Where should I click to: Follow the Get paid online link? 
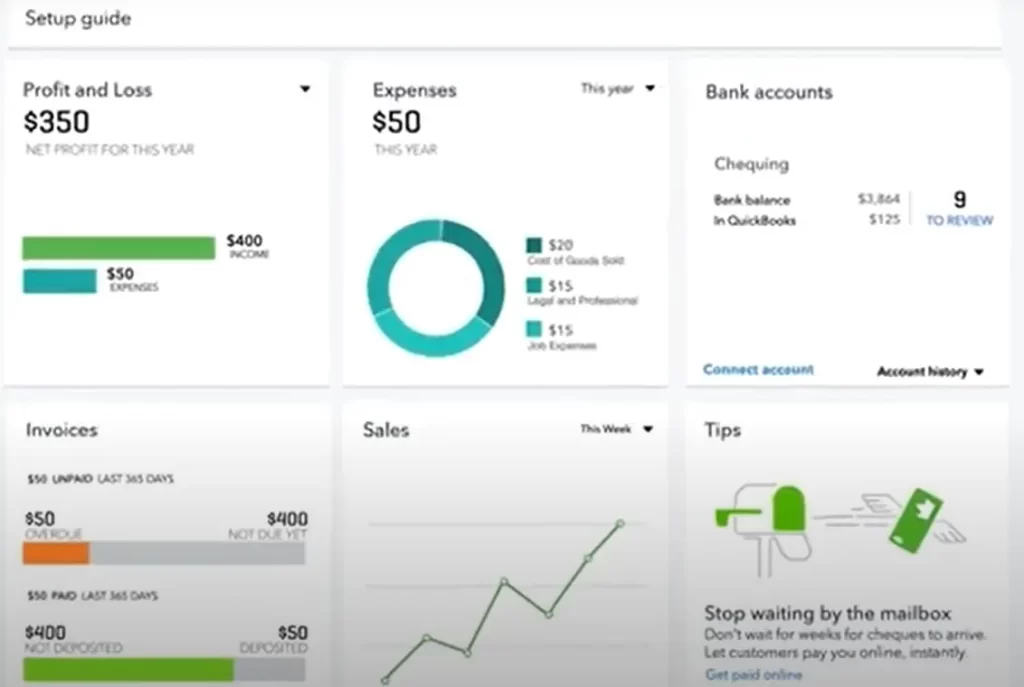(754, 675)
